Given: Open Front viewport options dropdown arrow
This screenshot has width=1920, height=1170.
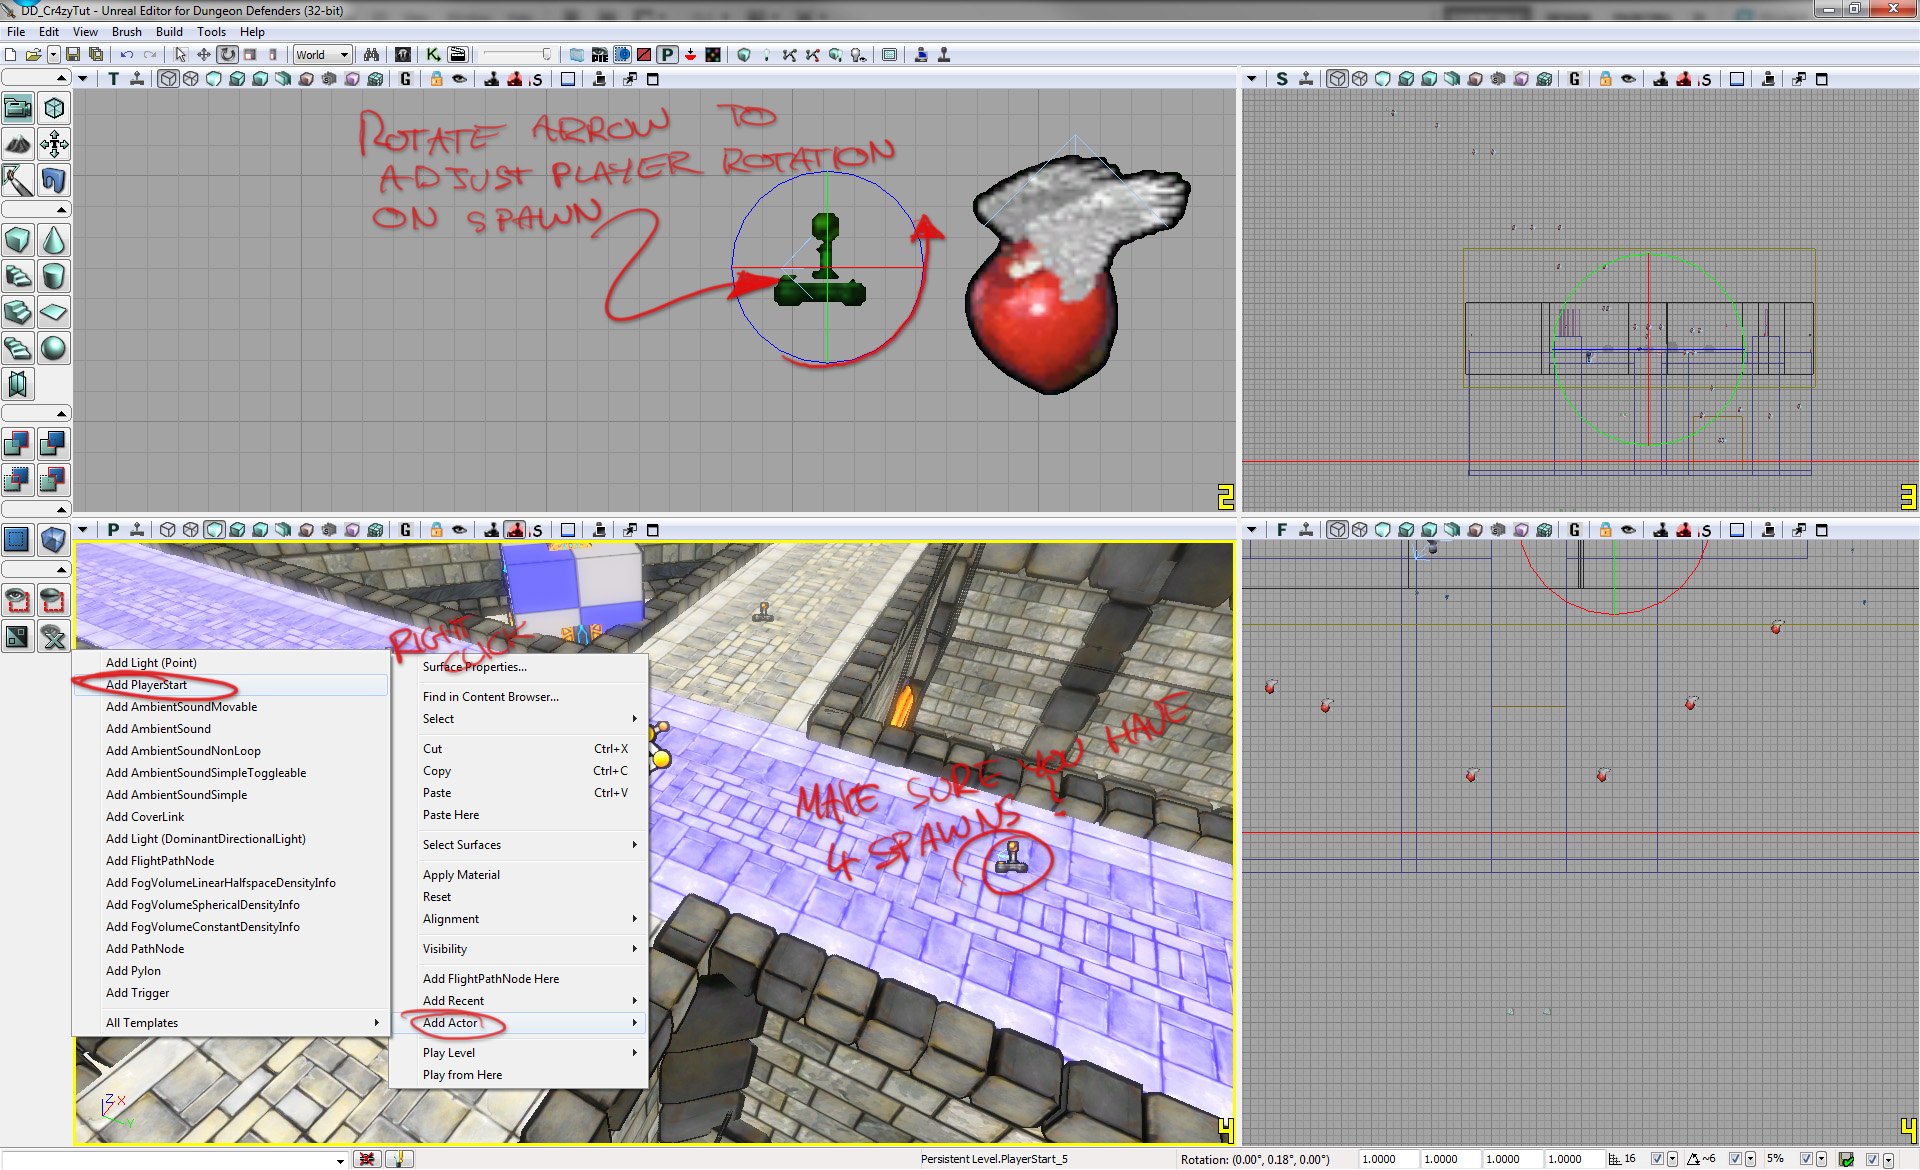Looking at the screenshot, I should click(1252, 530).
